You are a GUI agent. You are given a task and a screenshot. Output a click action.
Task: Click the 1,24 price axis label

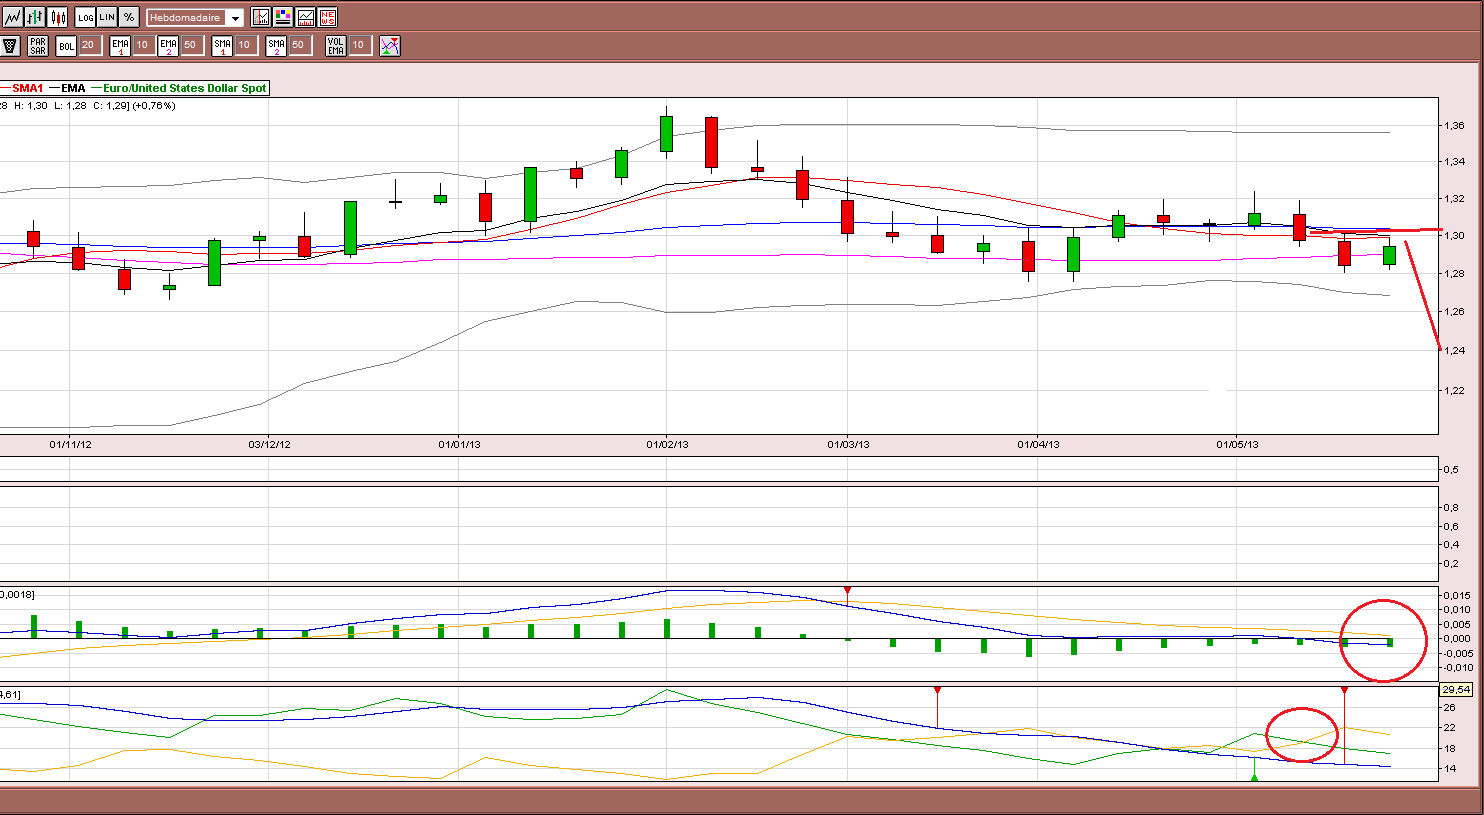[x=1453, y=350]
